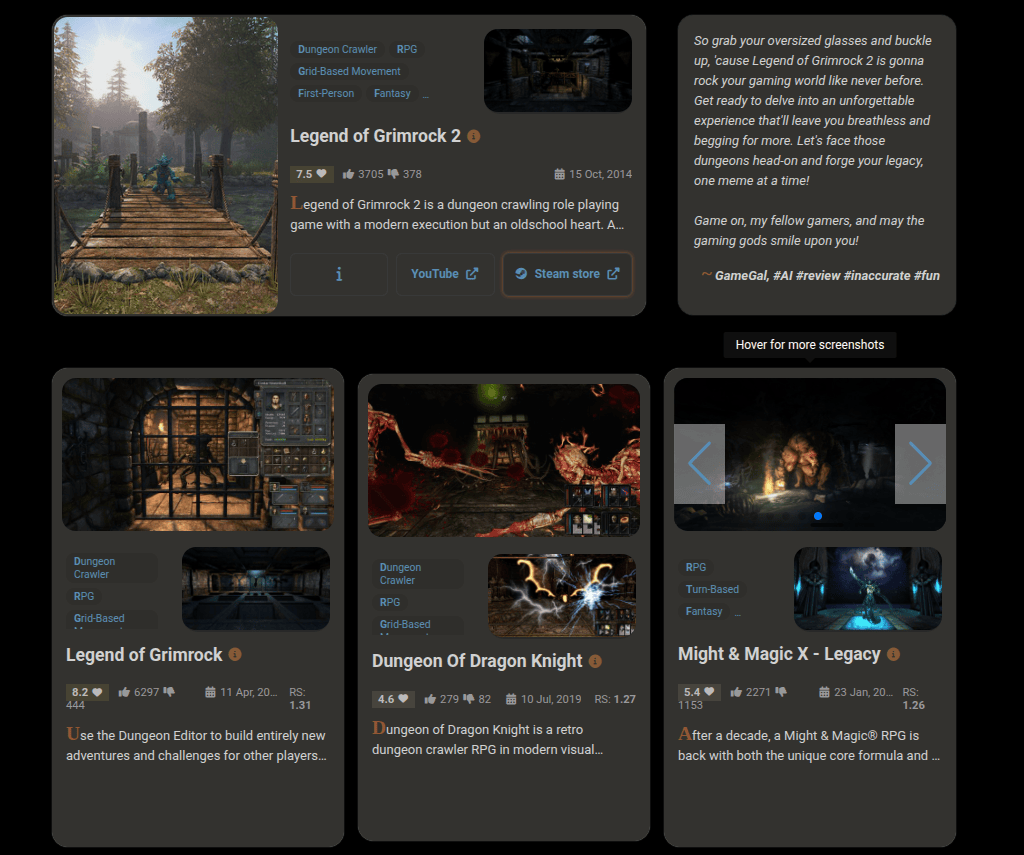The image size is (1024, 855).
Task: Click the info icon after Might & Magic X - Legacy
Action: click(x=893, y=654)
